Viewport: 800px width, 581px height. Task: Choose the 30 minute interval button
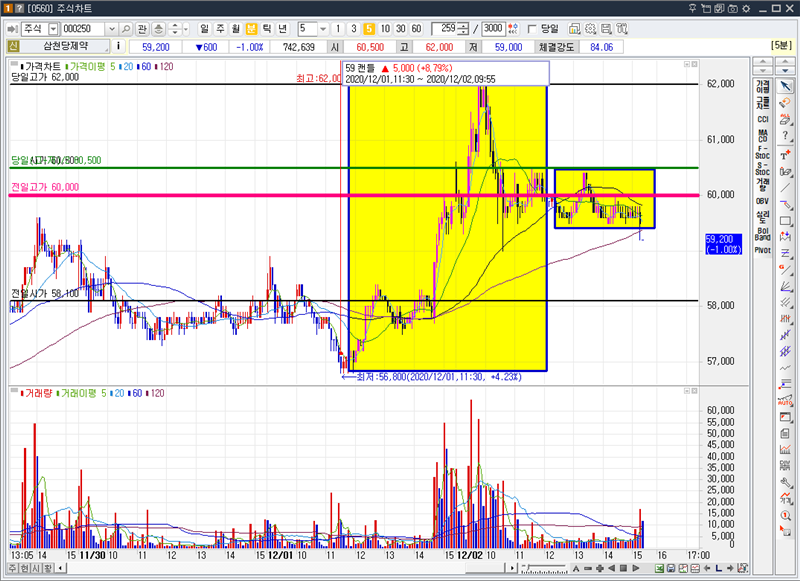tap(401, 29)
